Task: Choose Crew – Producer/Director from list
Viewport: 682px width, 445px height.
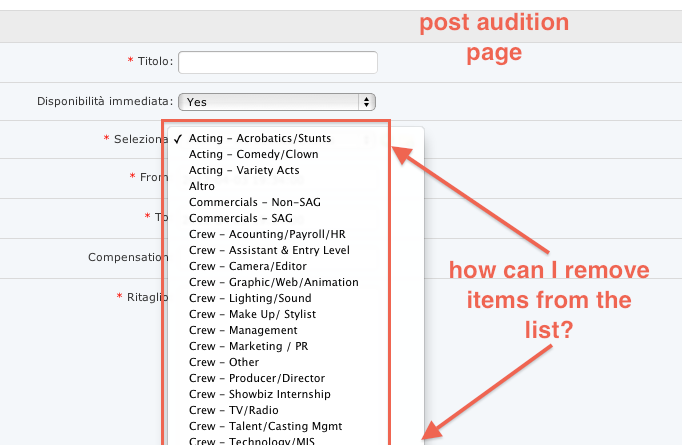Action: pyautogui.click(x=255, y=378)
